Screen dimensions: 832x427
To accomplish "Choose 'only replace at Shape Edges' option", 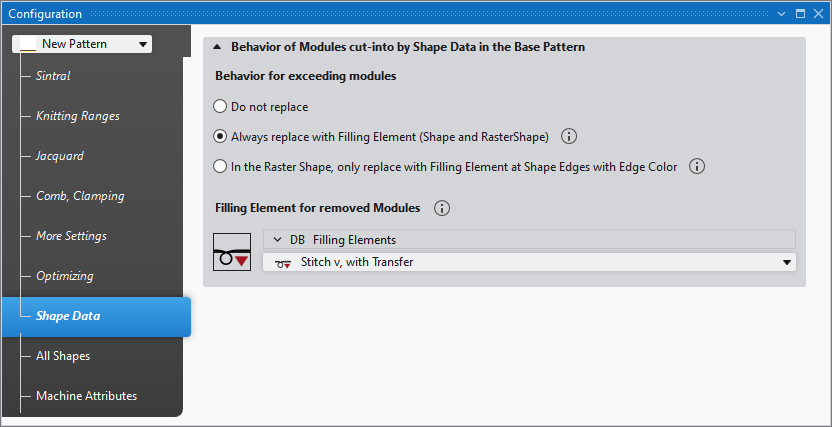I will coord(221,166).
